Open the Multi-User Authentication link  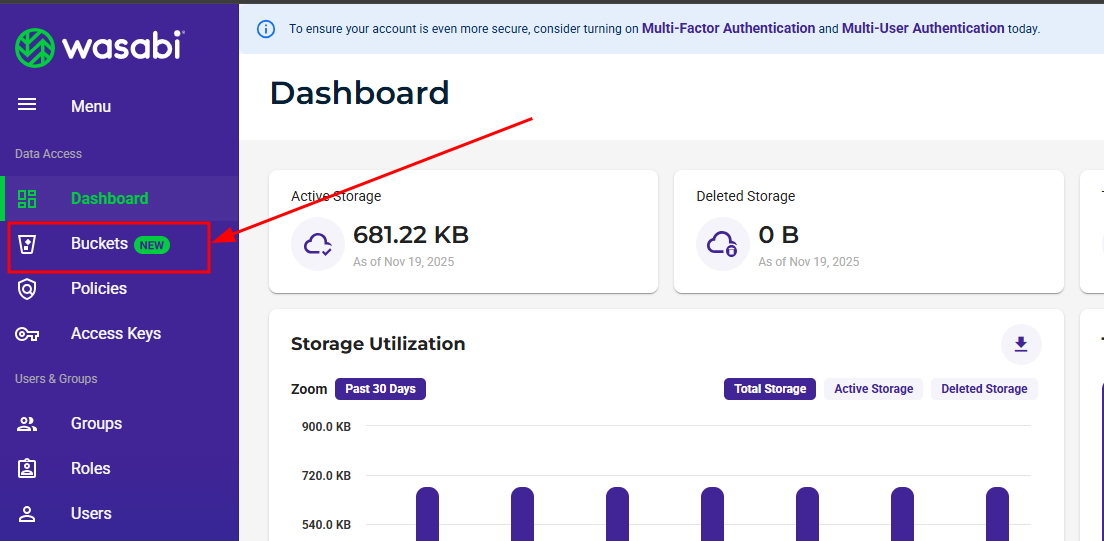coord(922,29)
